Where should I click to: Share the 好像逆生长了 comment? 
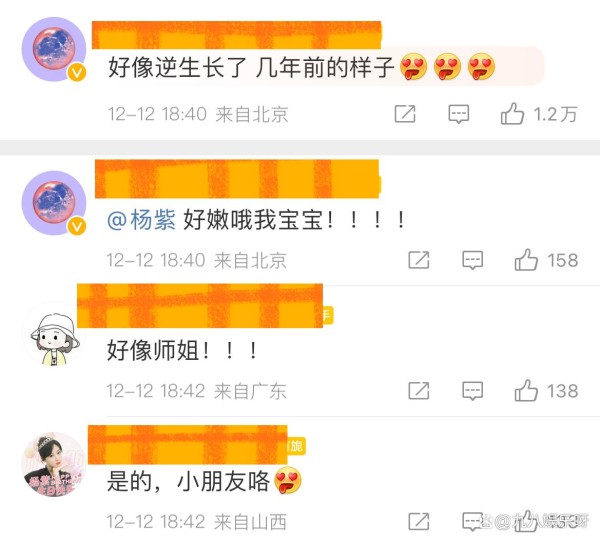pos(405,114)
